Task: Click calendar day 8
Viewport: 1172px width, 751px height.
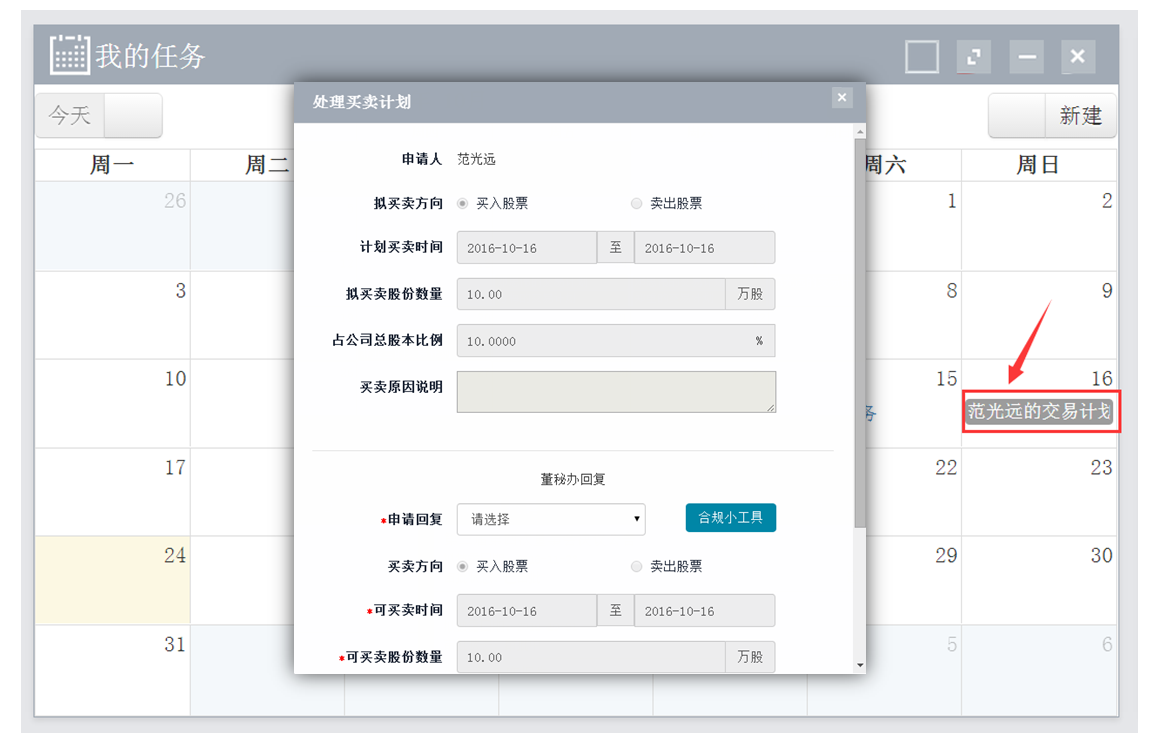Action: tap(913, 315)
